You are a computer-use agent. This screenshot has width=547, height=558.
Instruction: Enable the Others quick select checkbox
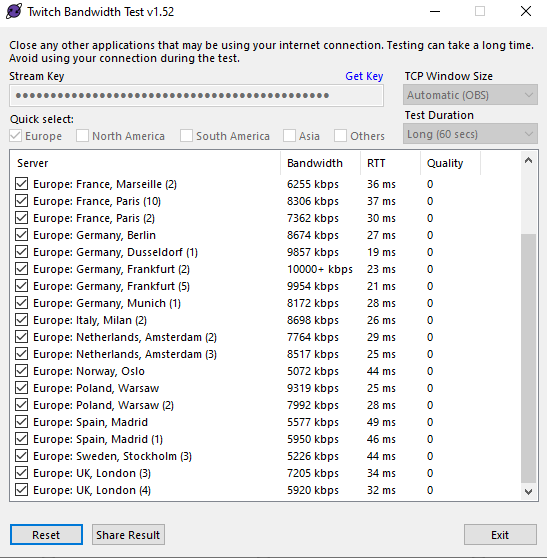tap(340, 136)
